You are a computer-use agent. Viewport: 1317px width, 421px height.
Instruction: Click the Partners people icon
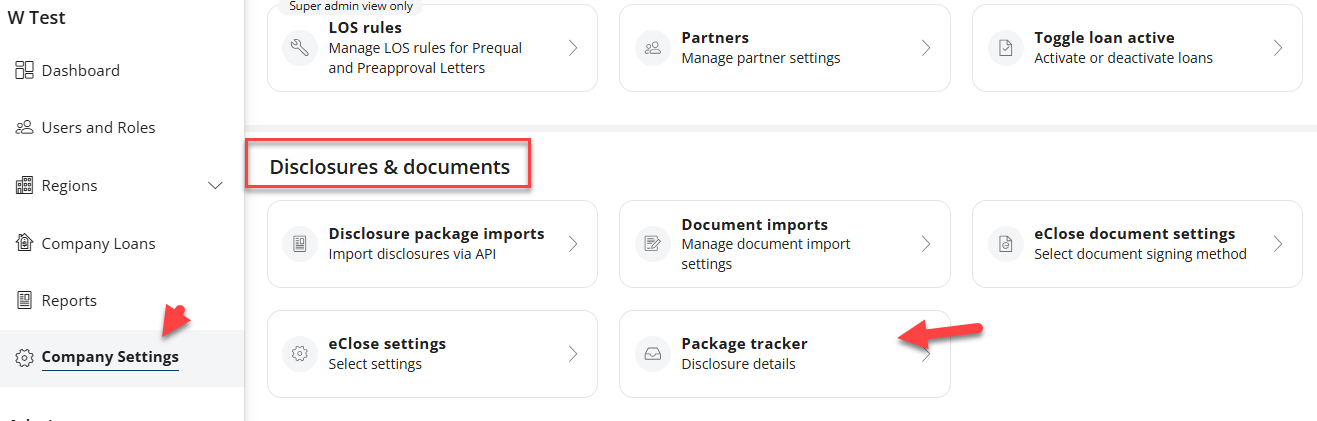pyautogui.click(x=653, y=48)
